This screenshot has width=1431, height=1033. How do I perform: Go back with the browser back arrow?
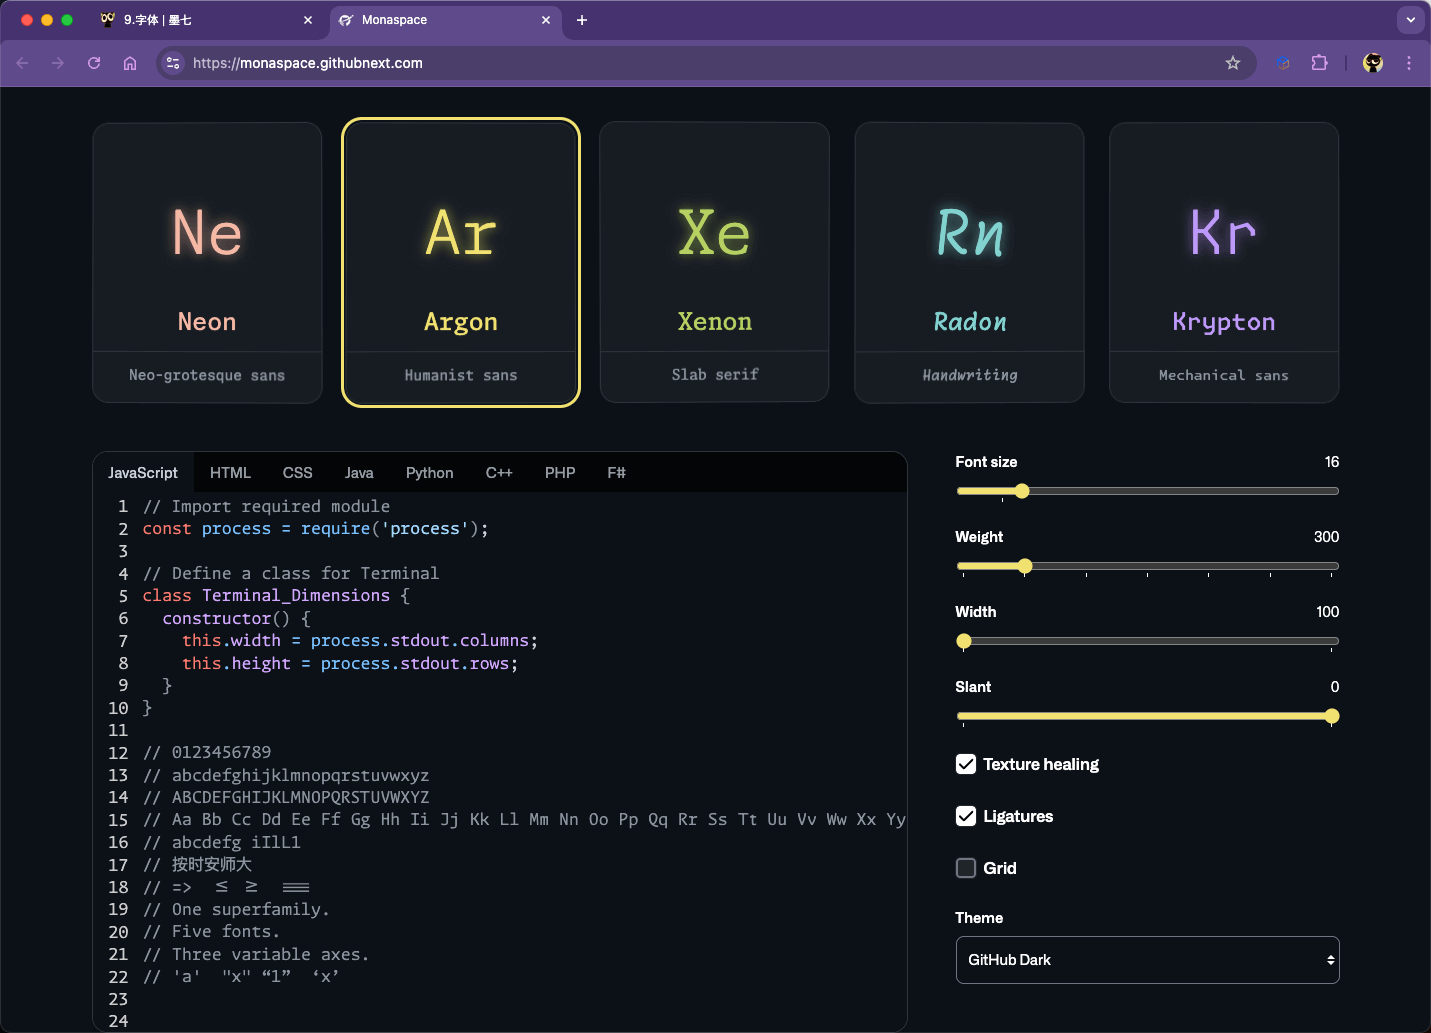(22, 63)
